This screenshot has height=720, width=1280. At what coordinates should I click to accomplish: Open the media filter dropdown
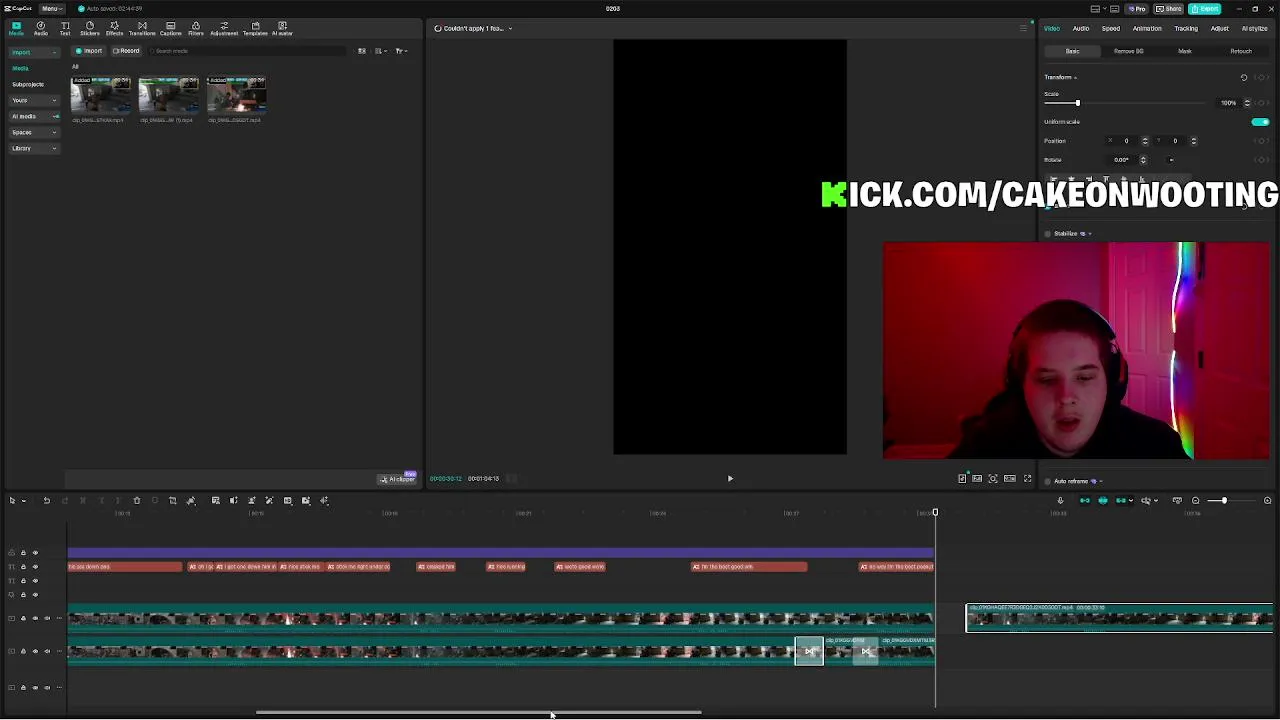400,51
